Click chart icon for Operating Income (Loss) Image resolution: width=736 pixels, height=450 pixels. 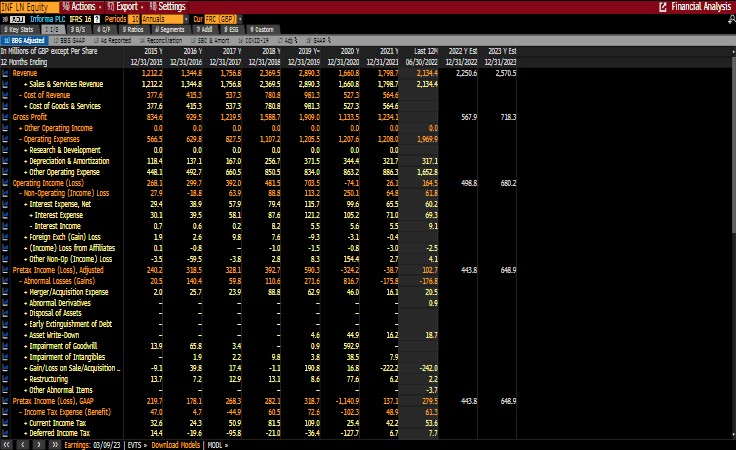(x=5, y=183)
